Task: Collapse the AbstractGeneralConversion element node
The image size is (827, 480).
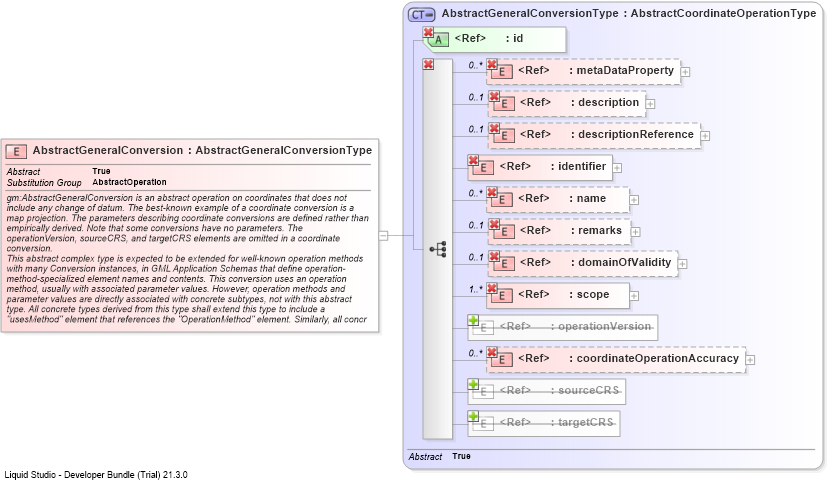Action: (383, 236)
